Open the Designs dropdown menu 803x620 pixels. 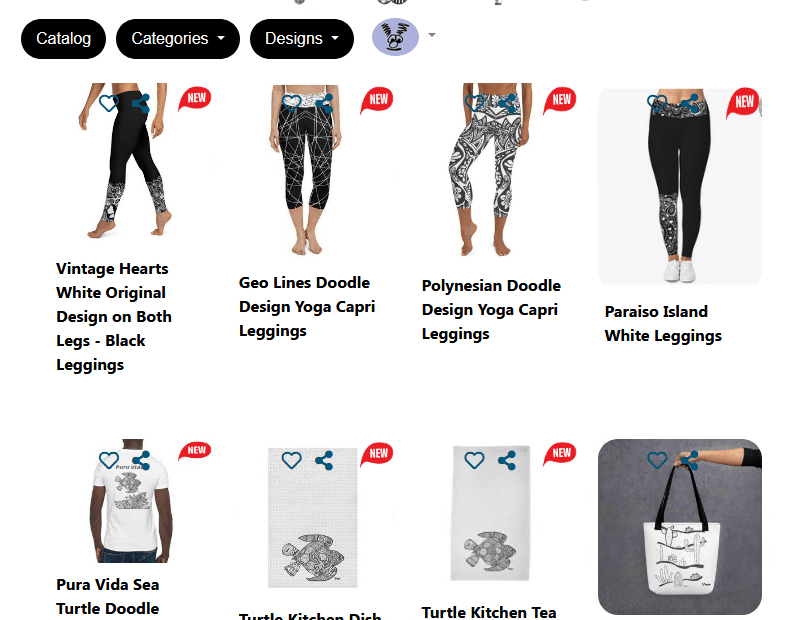point(302,39)
